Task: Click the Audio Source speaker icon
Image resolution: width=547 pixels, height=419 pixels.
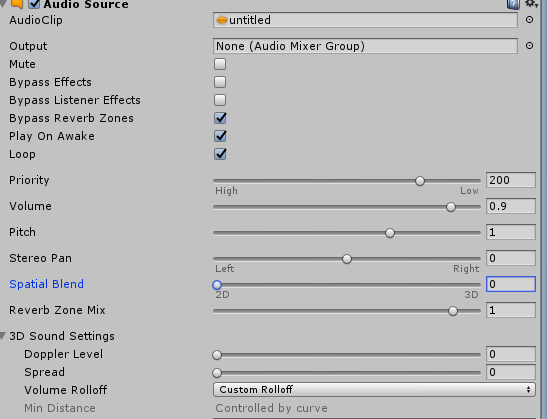Action: click(x=17, y=4)
